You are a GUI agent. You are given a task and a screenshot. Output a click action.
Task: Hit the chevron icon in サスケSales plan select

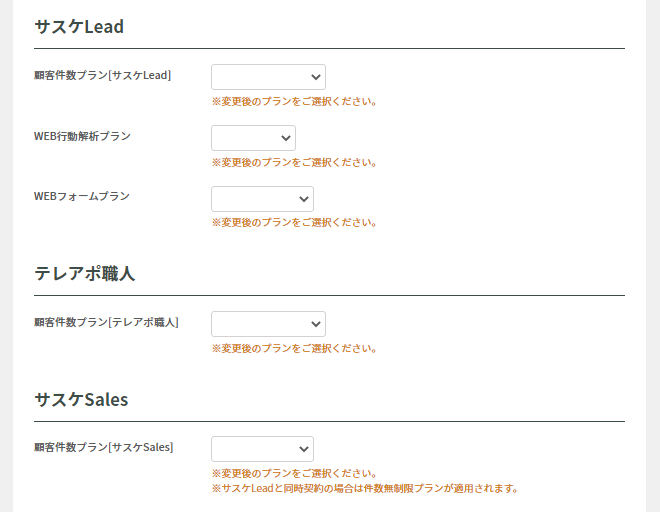[304, 449]
